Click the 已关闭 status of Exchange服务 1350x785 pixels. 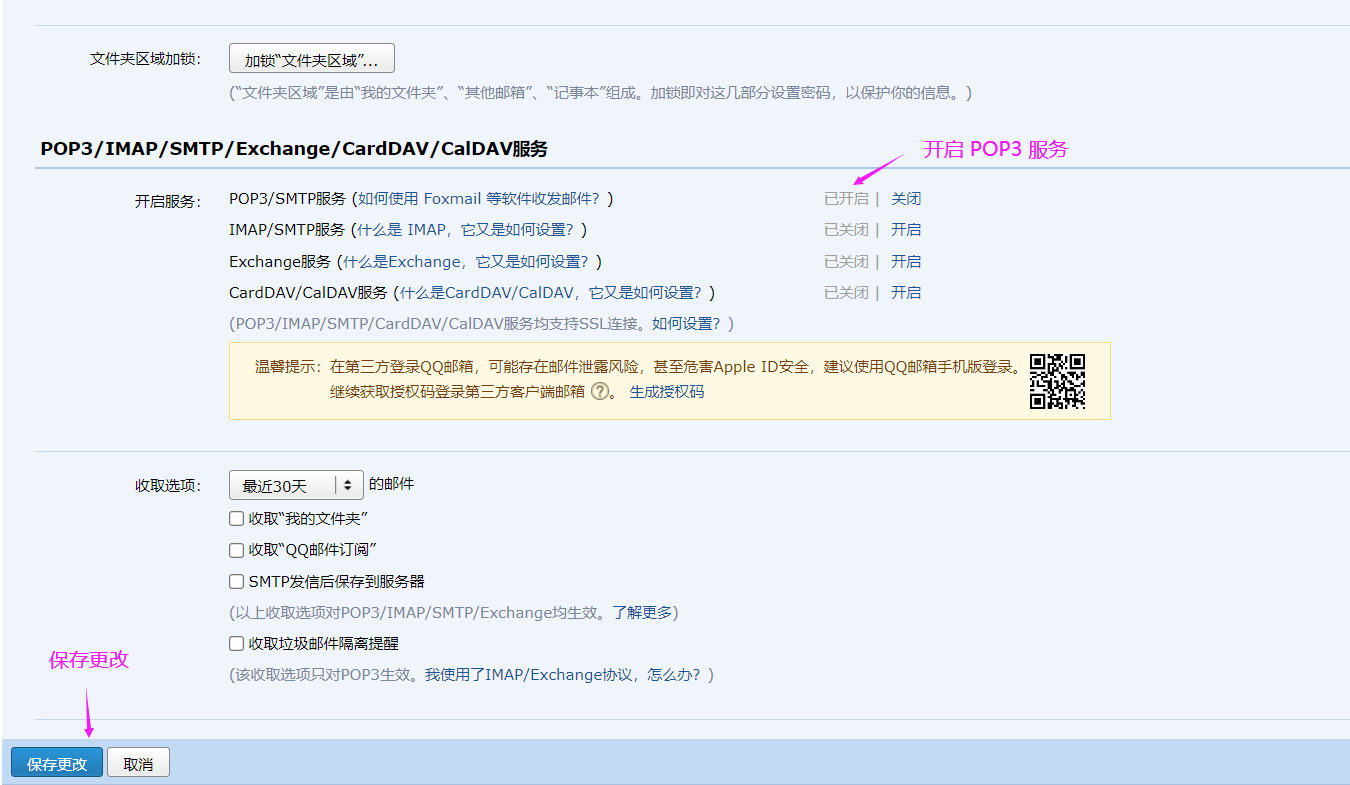click(x=846, y=261)
